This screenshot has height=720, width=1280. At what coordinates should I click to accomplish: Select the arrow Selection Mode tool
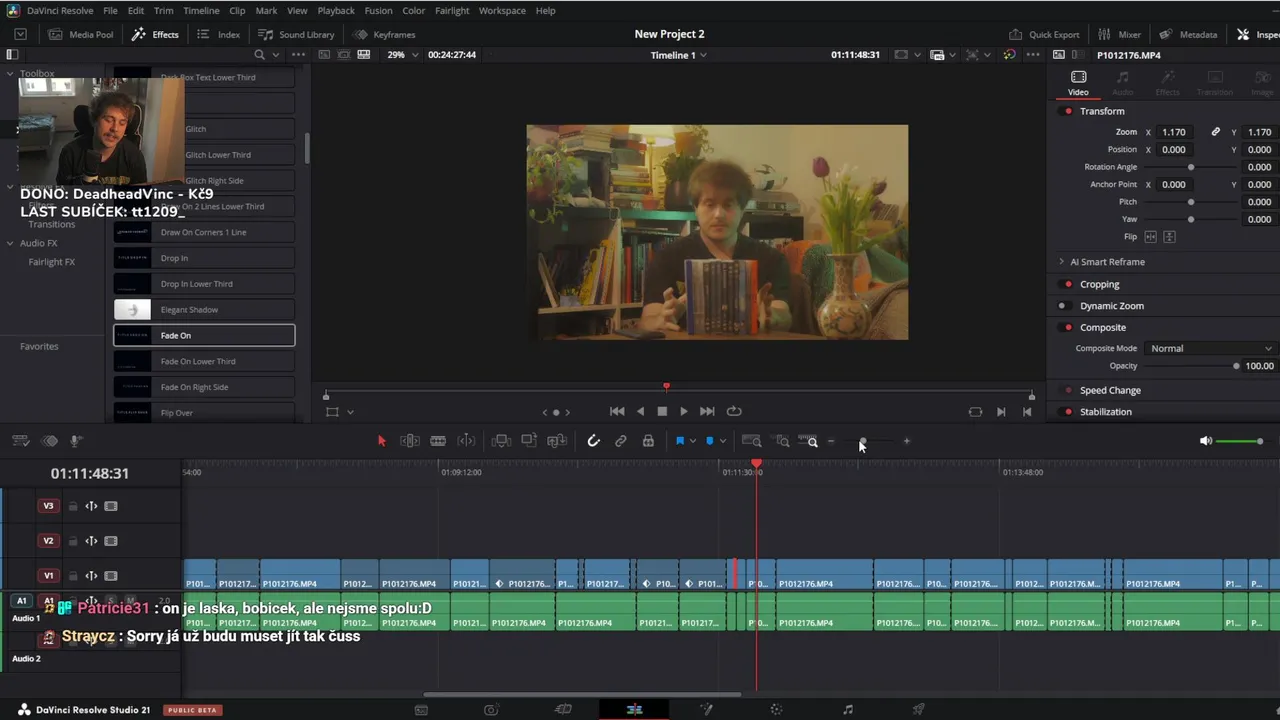tap(381, 441)
